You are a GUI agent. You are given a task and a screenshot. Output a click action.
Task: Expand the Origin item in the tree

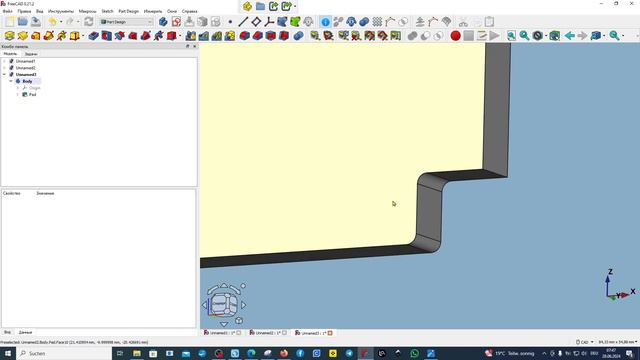point(18,88)
